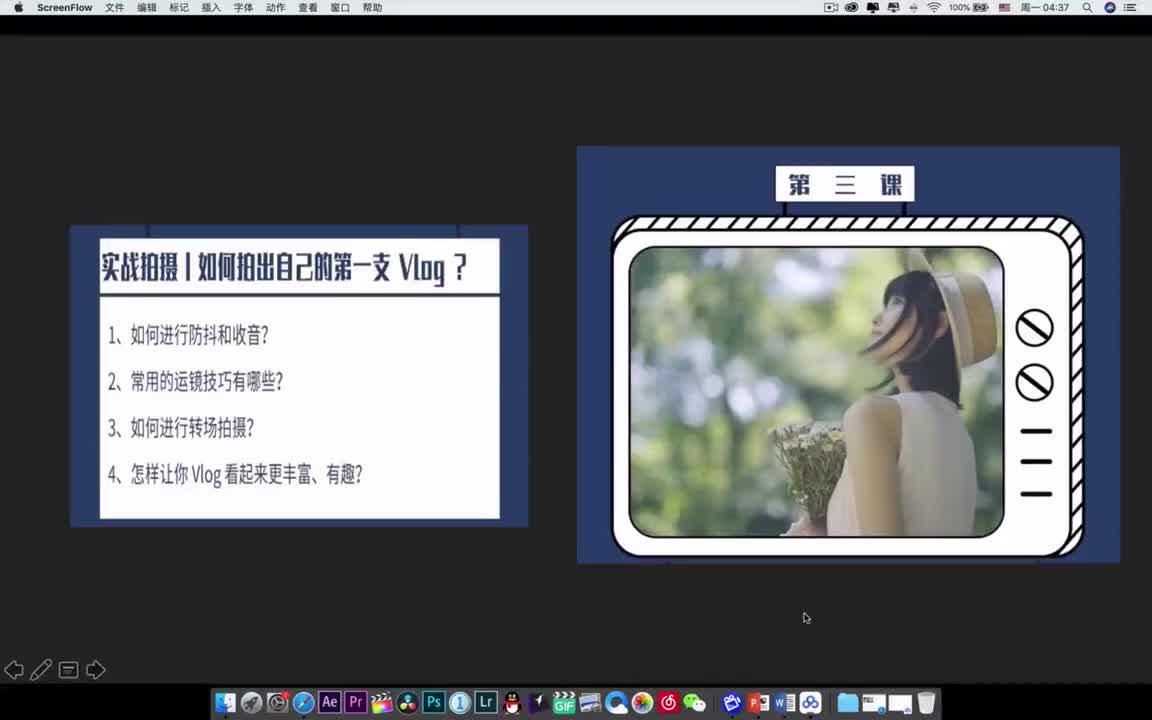The image size is (1152, 720).
Task: Click the clock showing 周一 04:37
Action: (1045, 7)
